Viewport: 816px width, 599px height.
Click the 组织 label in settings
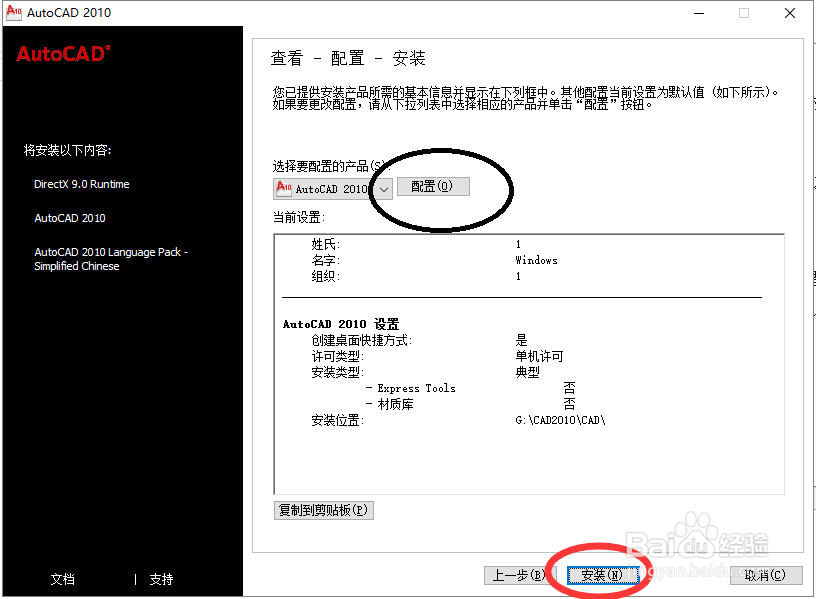(x=326, y=276)
